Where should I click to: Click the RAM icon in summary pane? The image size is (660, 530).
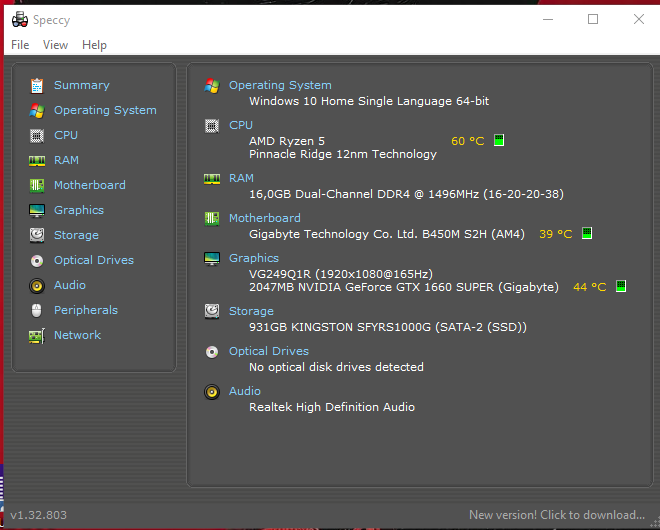click(x=212, y=179)
